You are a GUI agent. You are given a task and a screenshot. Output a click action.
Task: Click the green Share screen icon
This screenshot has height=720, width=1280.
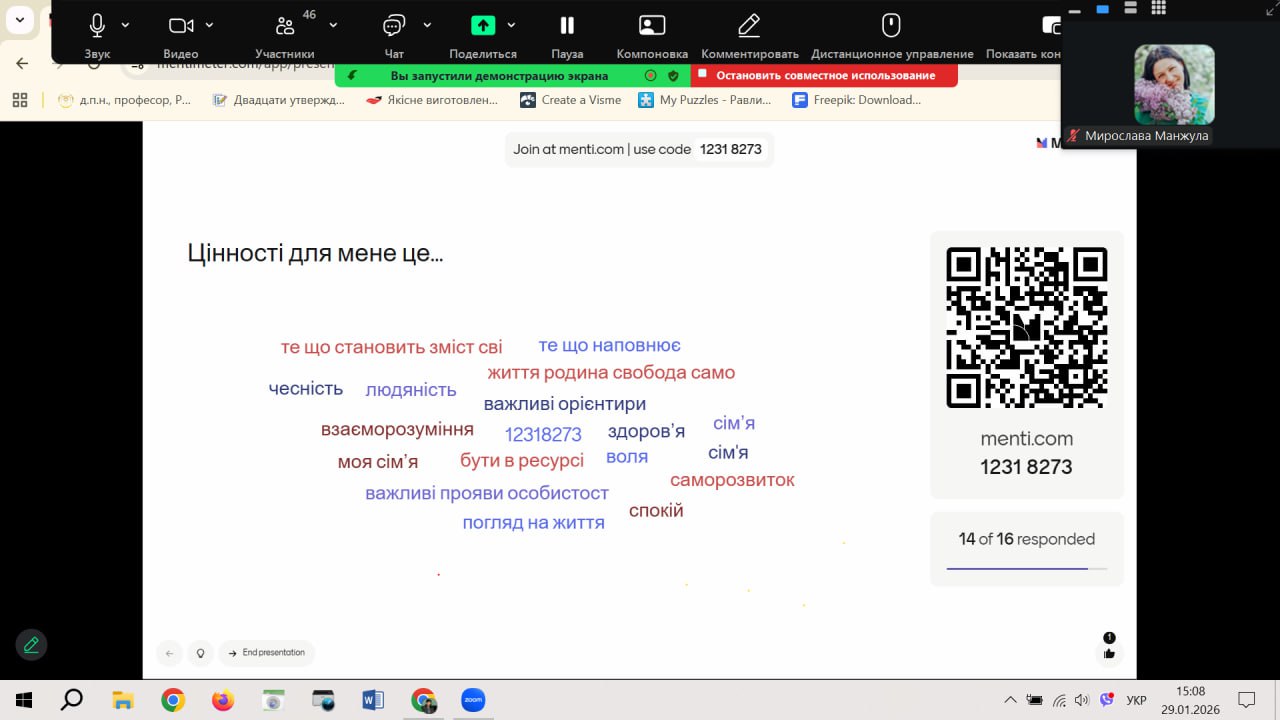483,26
